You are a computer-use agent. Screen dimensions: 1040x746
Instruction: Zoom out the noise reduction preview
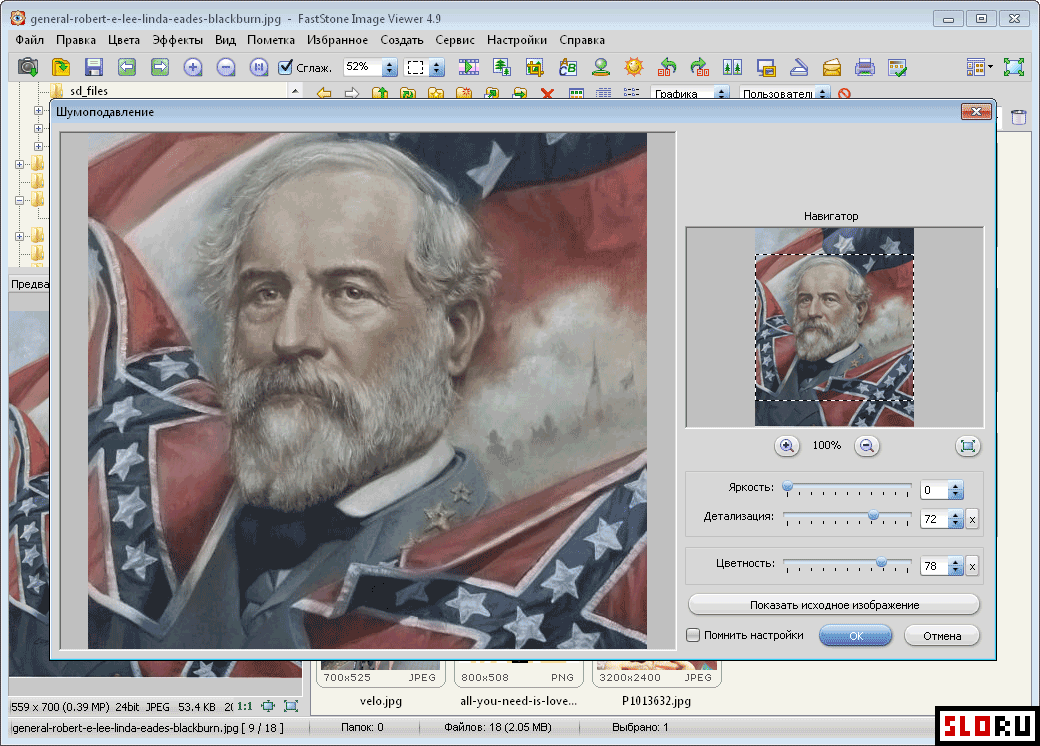point(866,446)
